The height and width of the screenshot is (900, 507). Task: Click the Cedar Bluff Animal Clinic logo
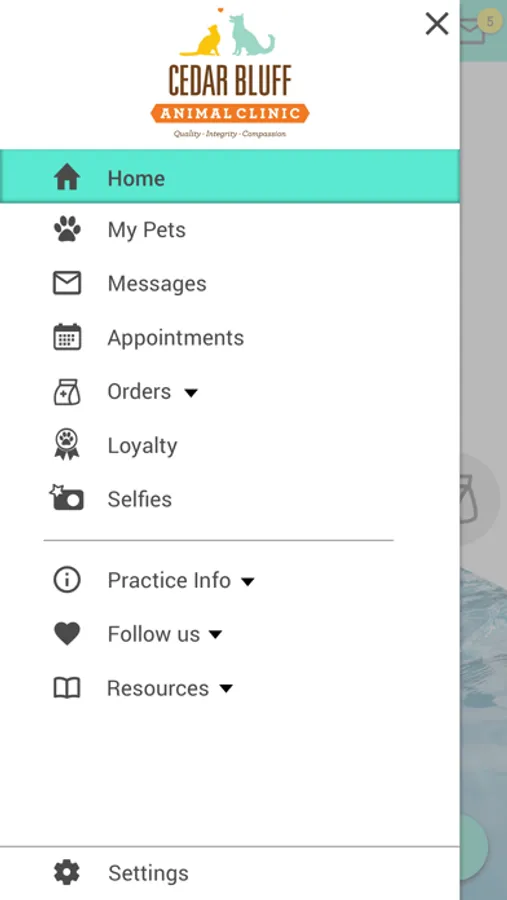tap(230, 73)
